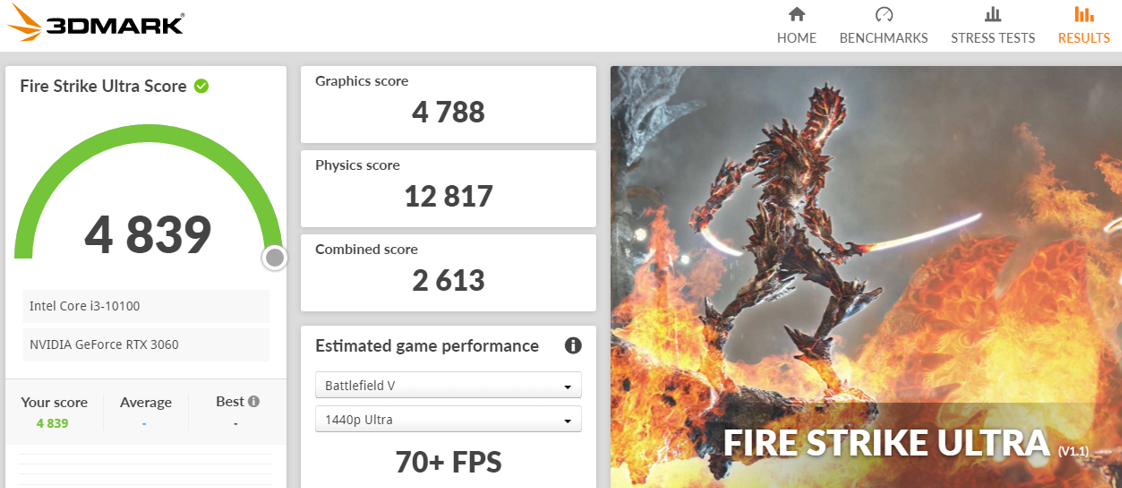Click the green validated checkmark icon
This screenshot has height=488, width=1122.
tap(202, 87)
